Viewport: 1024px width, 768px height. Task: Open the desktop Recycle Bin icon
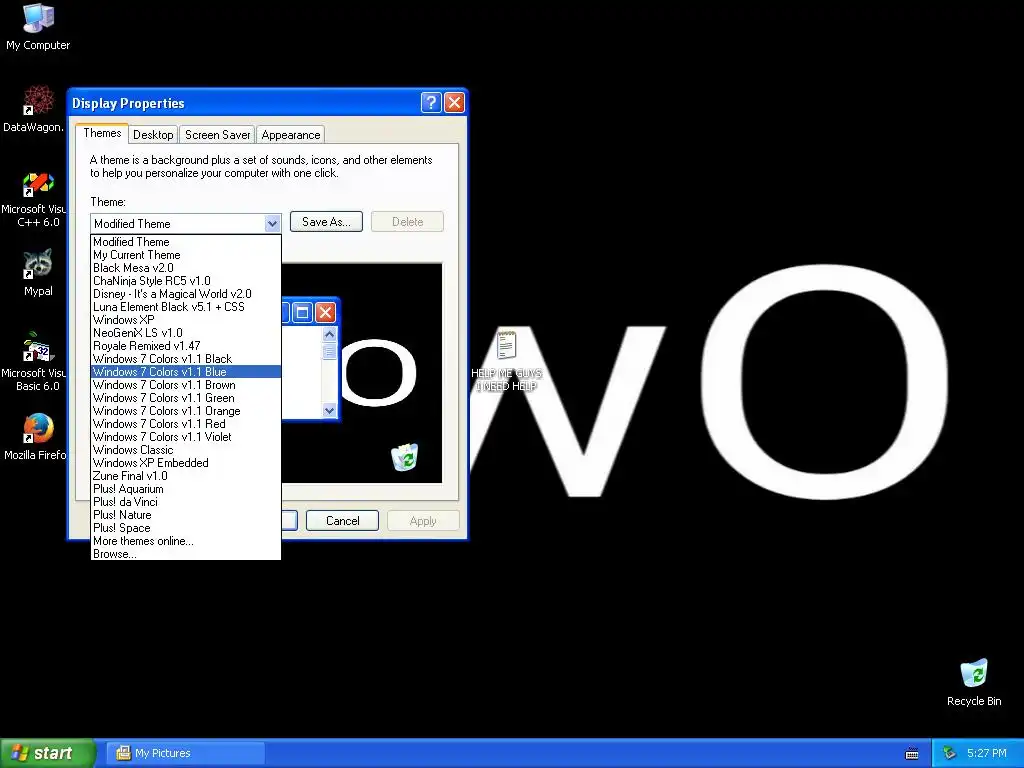[974, 682]
